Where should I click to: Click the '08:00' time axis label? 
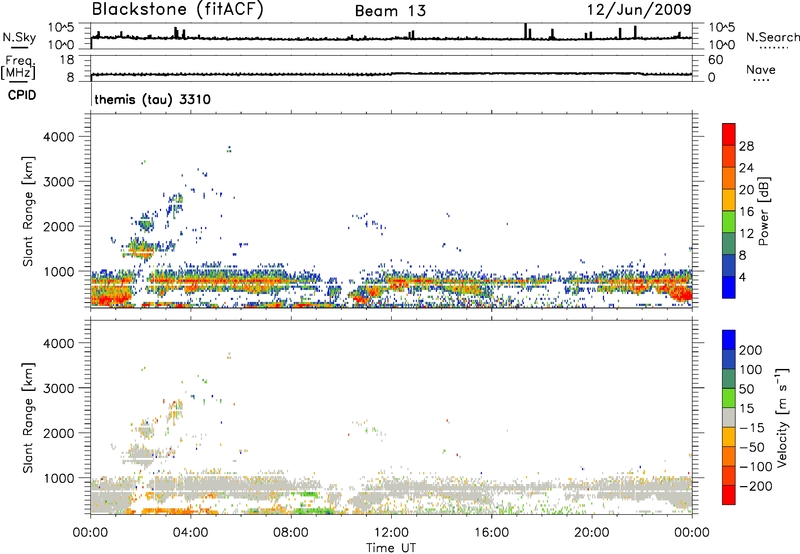pos(291,533)
